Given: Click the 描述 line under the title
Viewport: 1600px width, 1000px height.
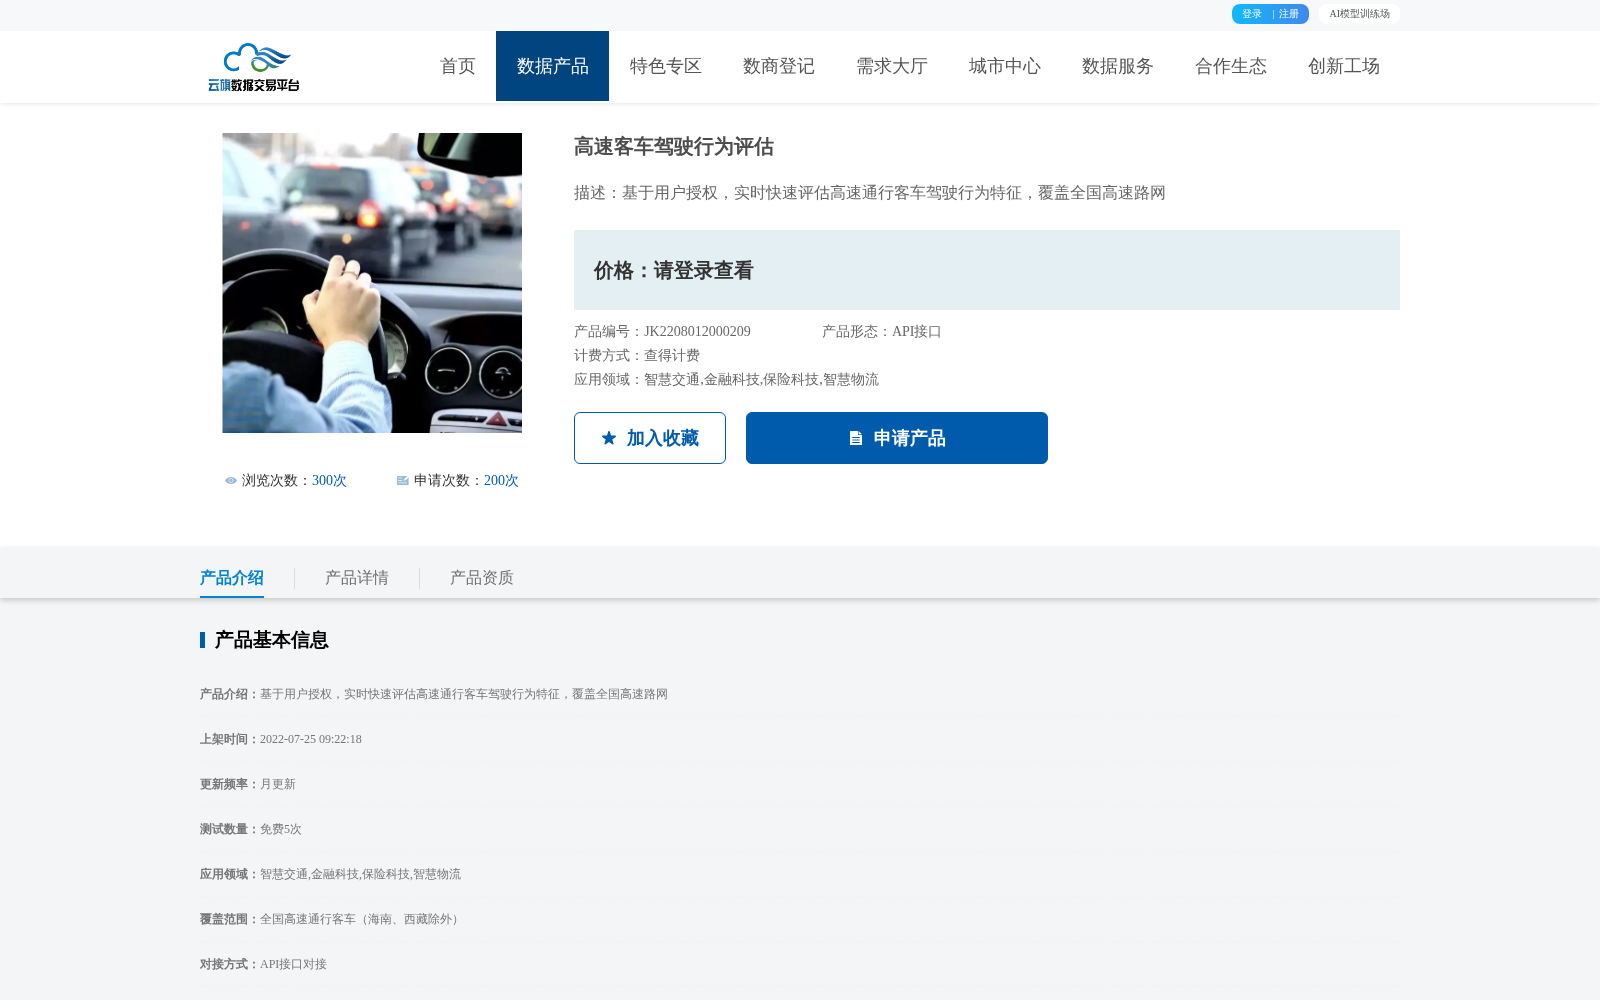Looking at the screenshot, I should click(870, 193).
